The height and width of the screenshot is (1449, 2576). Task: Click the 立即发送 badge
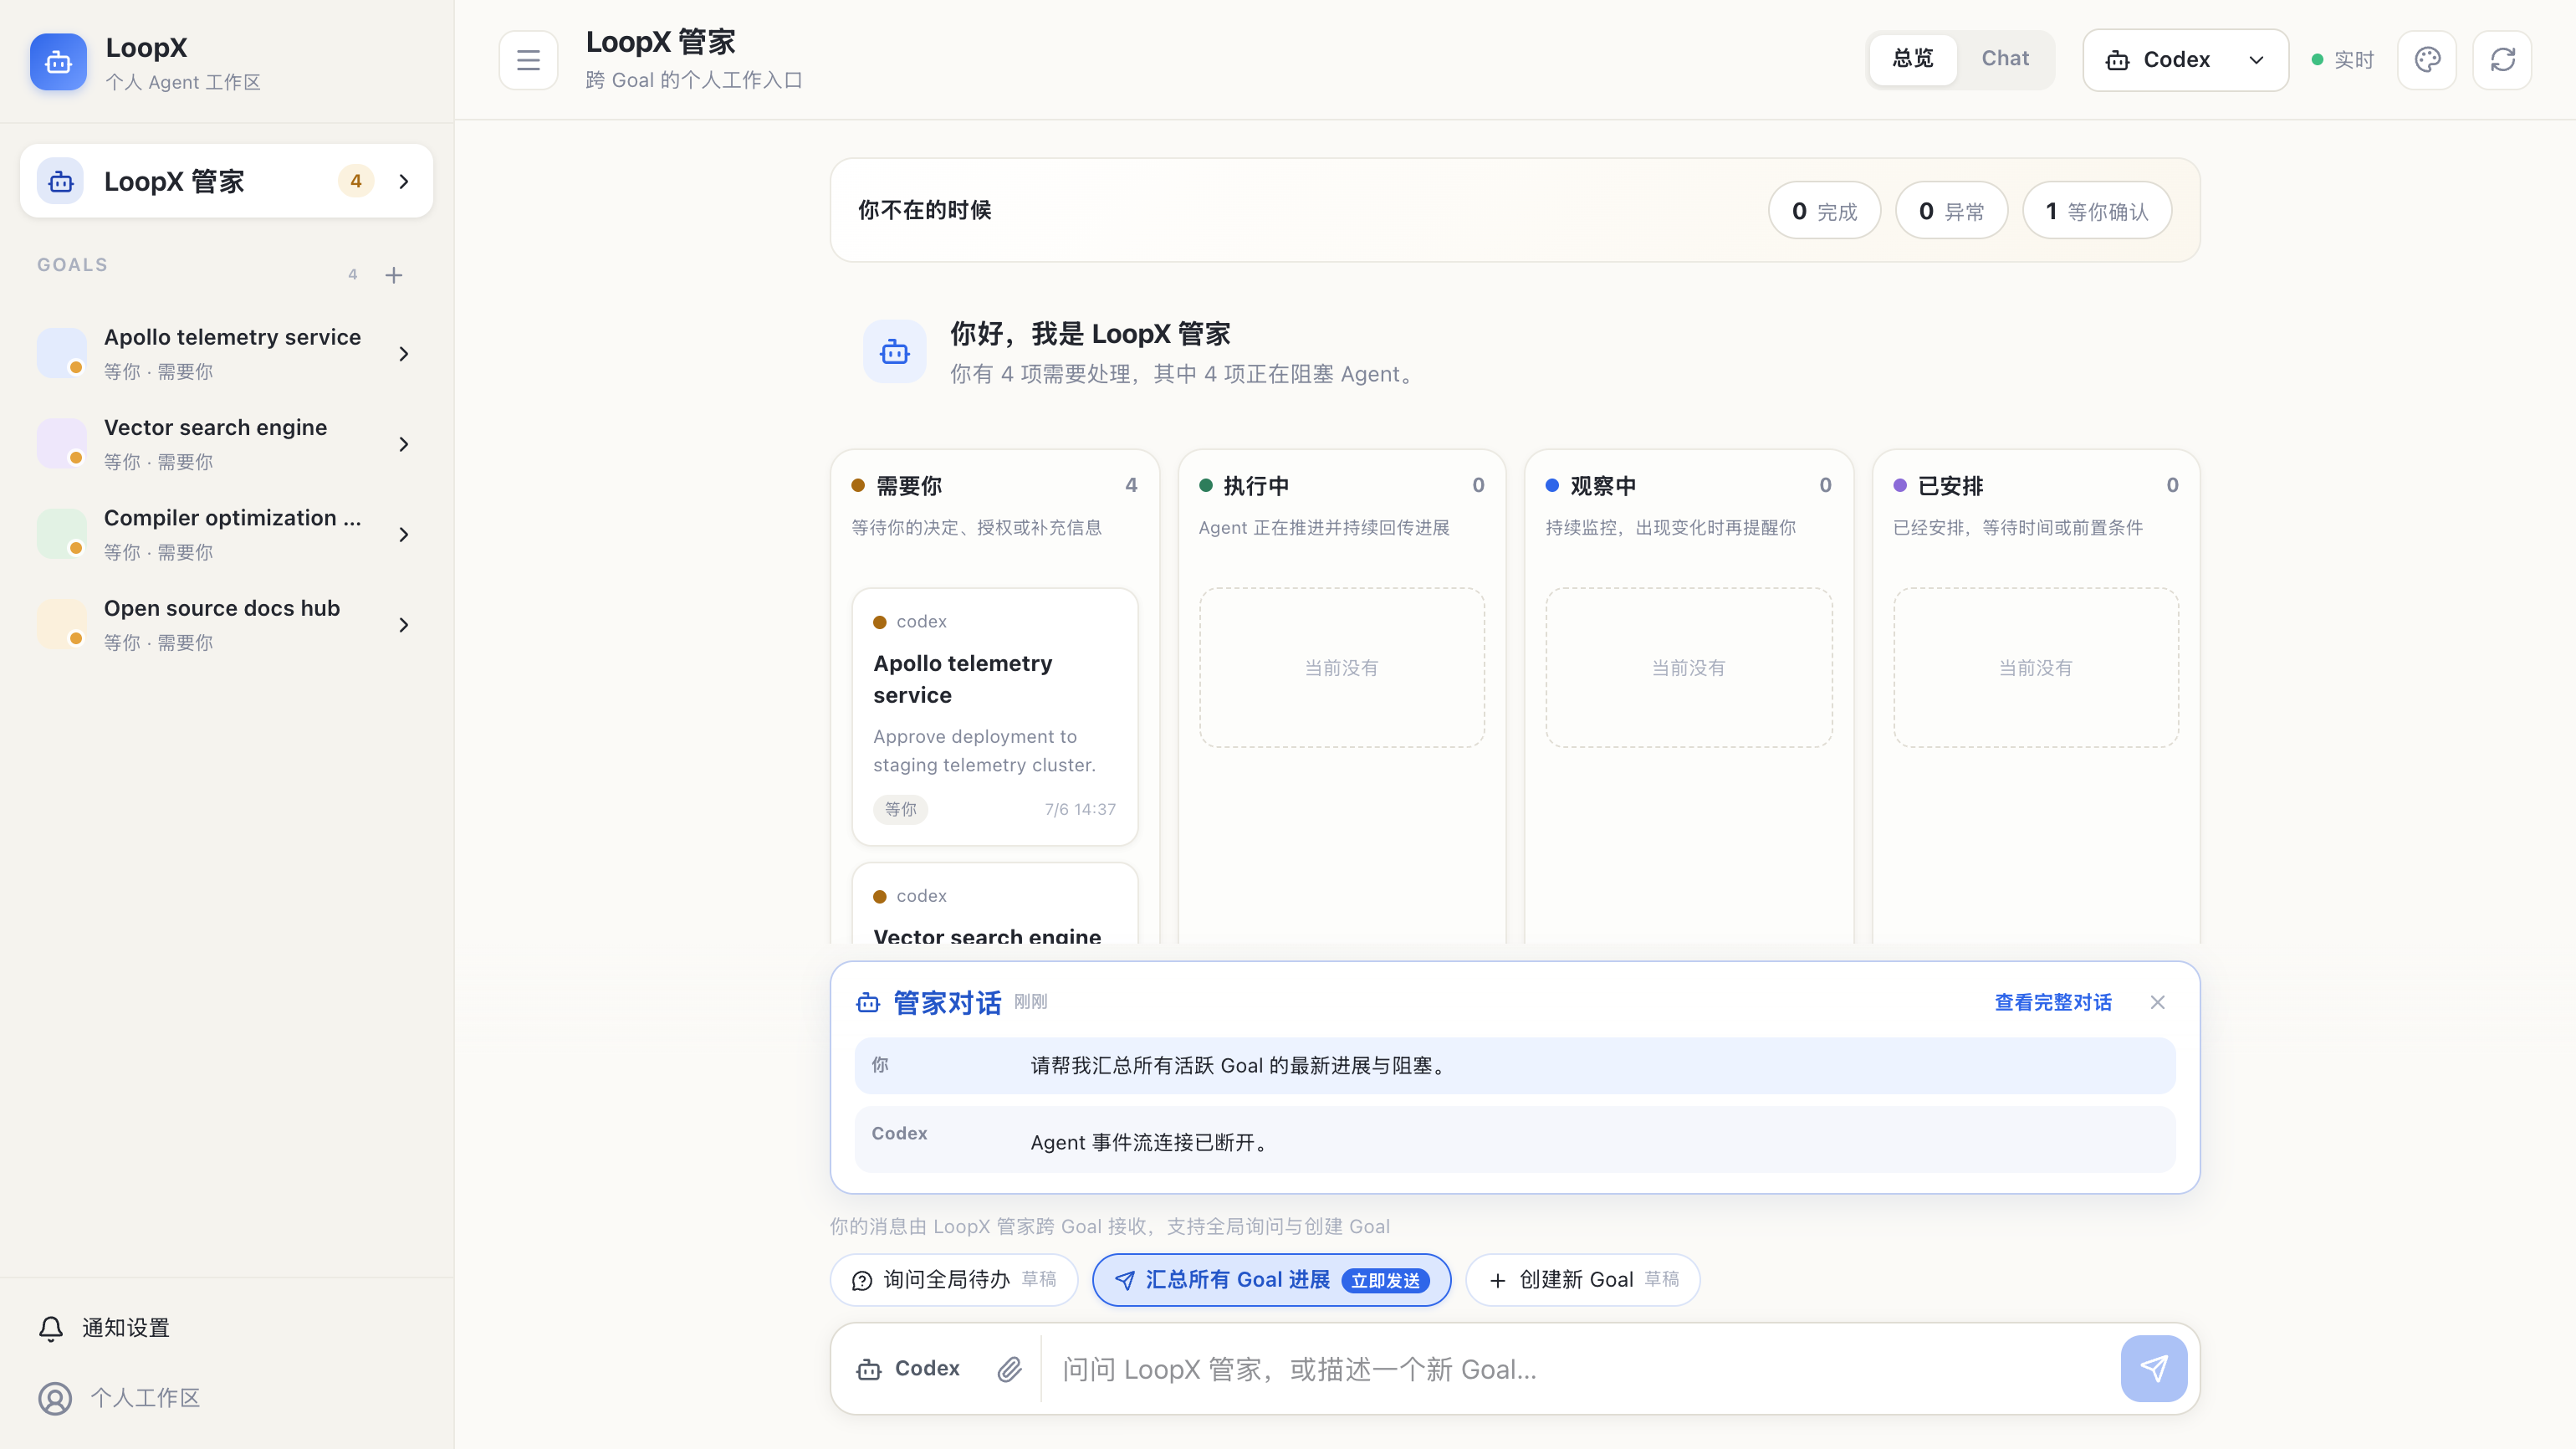point(1385,1281)
